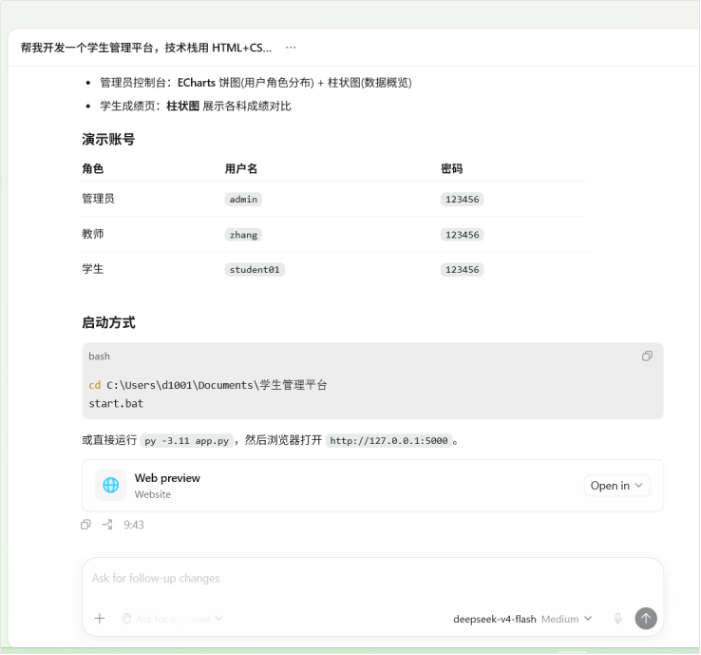The height and width of the screenshot is (655, 701).
Task: Click the 角色 column header
Action: point(93,169)
